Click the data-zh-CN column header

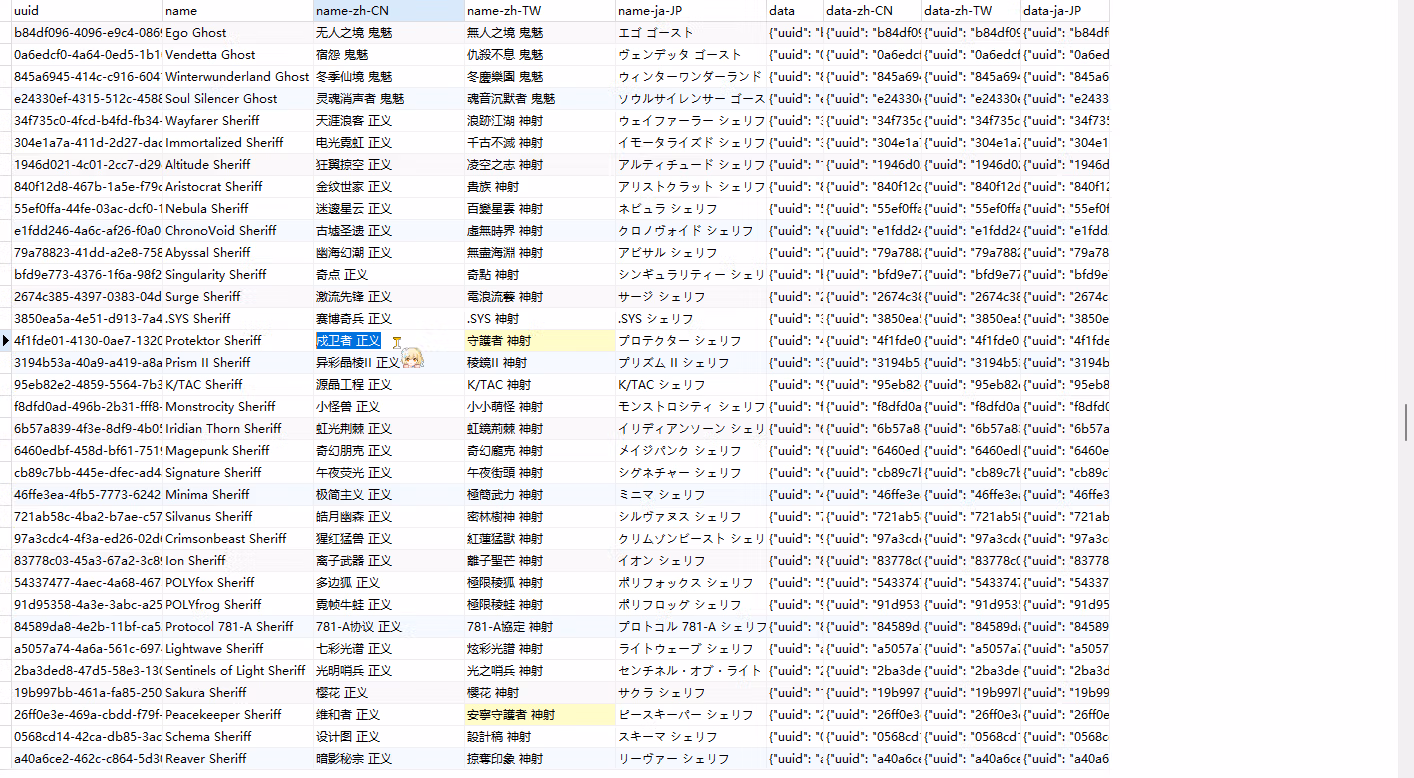pos(872,11)
